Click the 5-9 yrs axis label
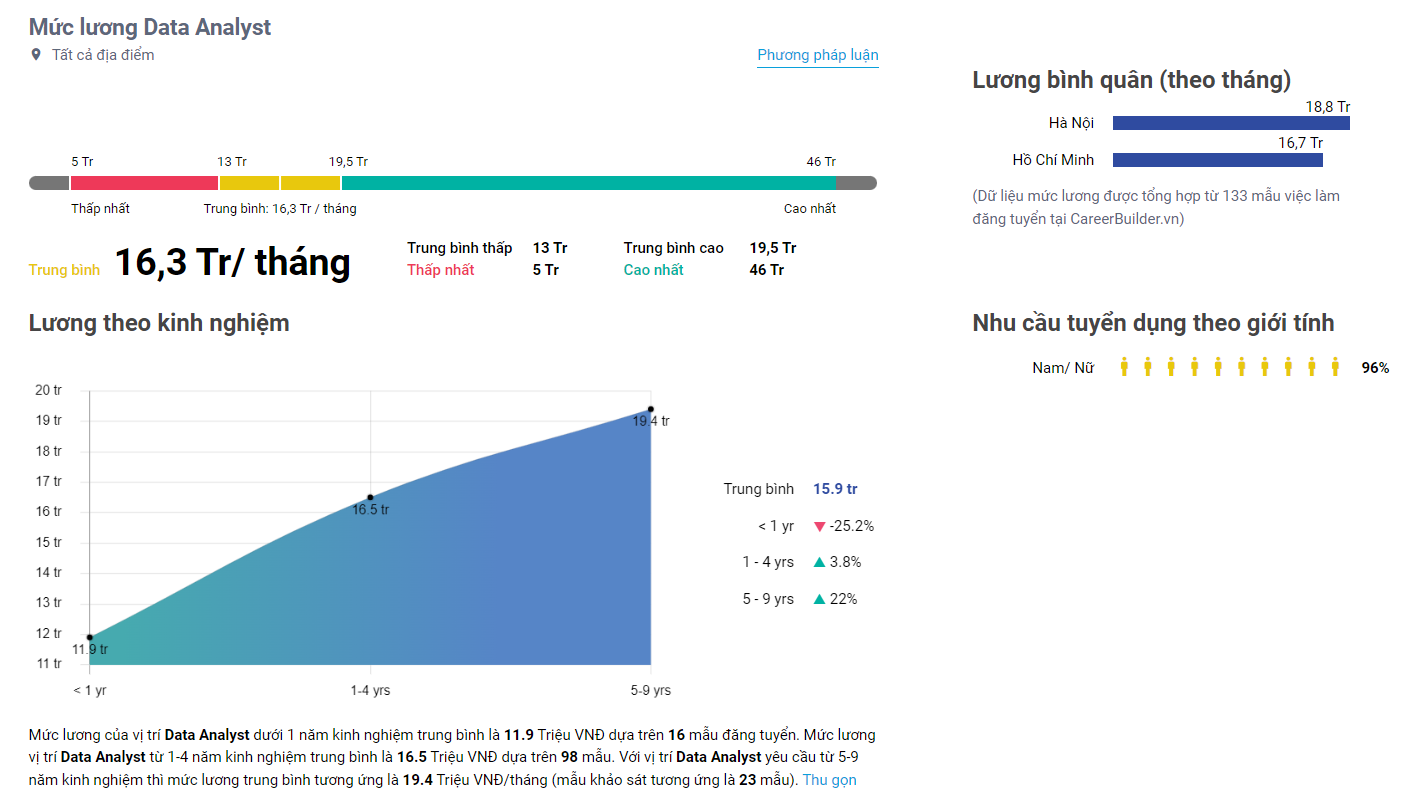The width and height of the screenshot is (1405, 796). (x=651, y=690)
